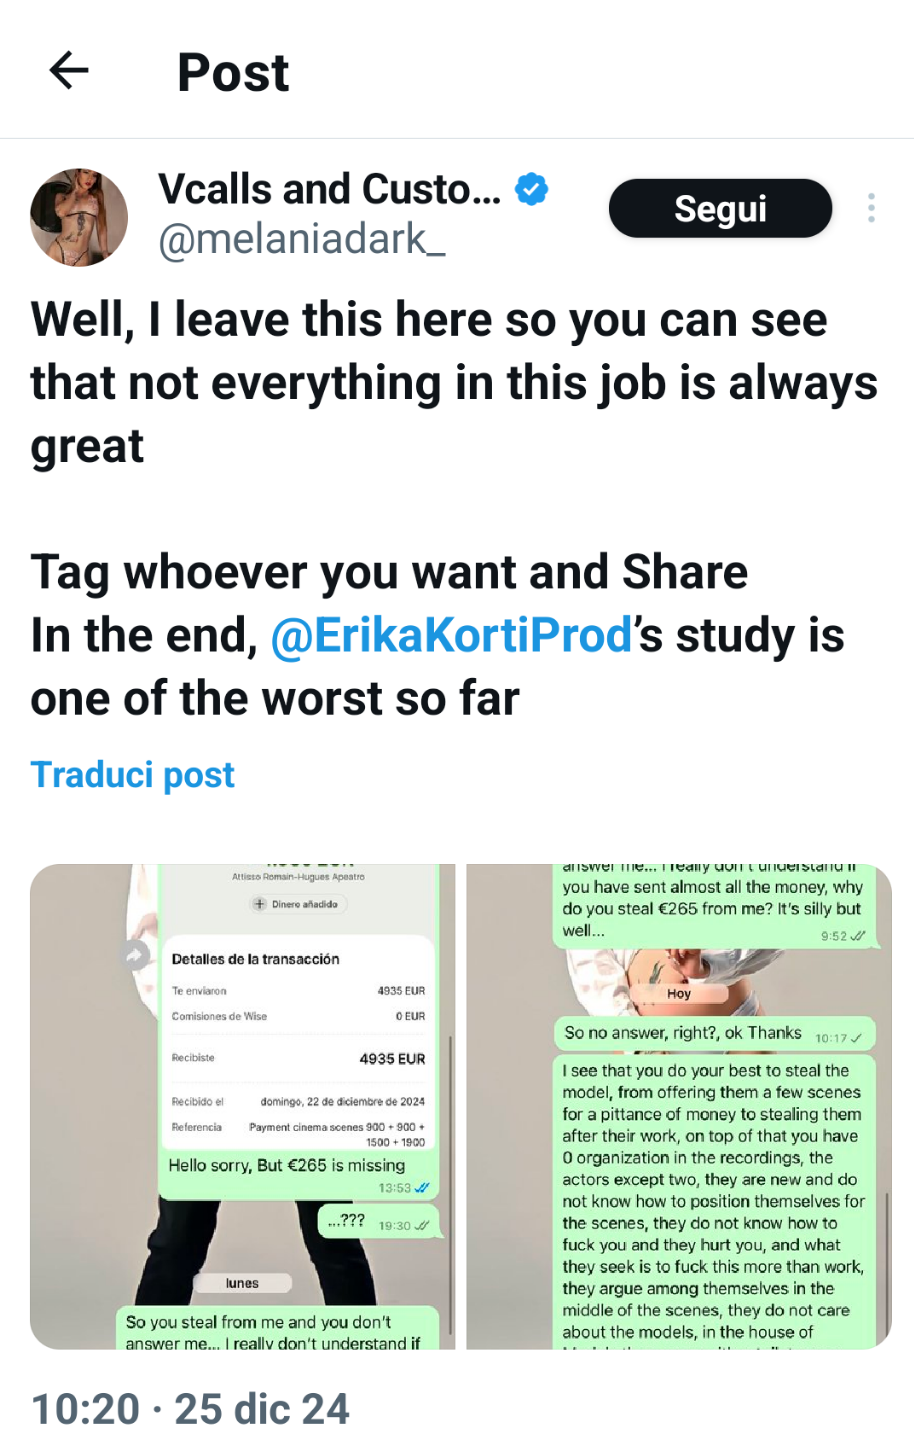Tap the Segui follow button
This screenshot has height=1446, width=914.
point(720,208)
